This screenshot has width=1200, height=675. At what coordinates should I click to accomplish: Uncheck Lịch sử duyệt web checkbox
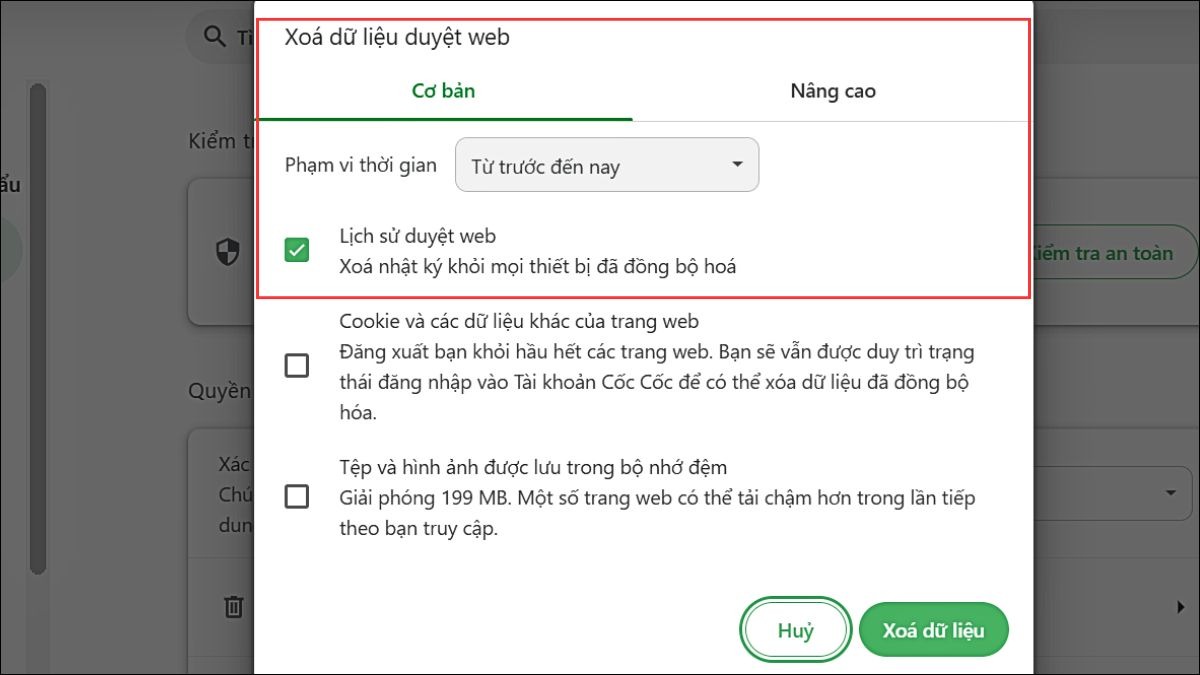297,250
